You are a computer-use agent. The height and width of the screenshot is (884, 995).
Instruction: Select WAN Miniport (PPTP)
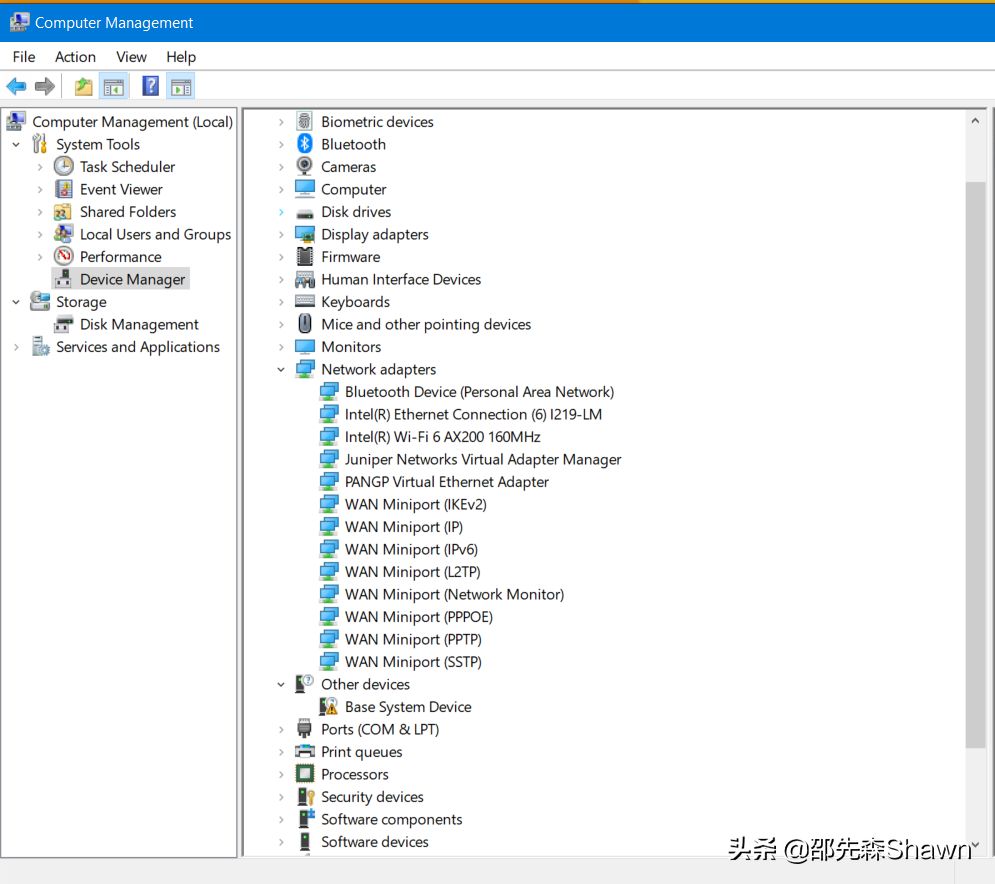(413, 639)
